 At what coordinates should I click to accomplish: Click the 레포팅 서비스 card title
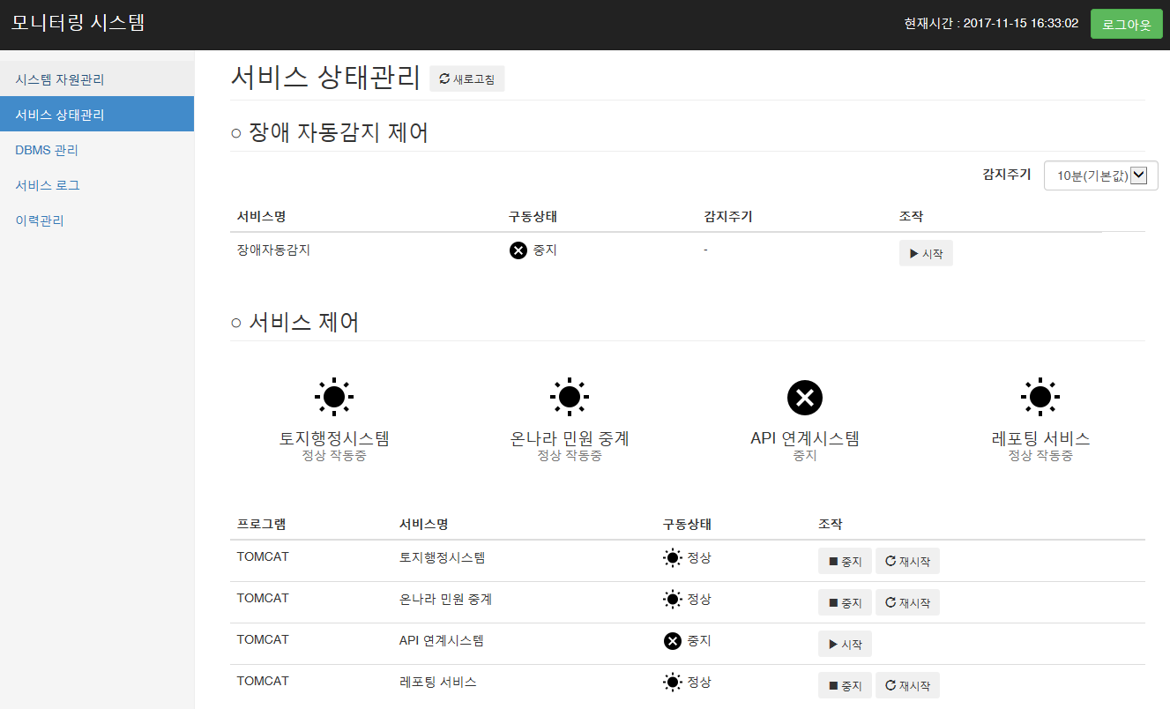click(1040, 438)
